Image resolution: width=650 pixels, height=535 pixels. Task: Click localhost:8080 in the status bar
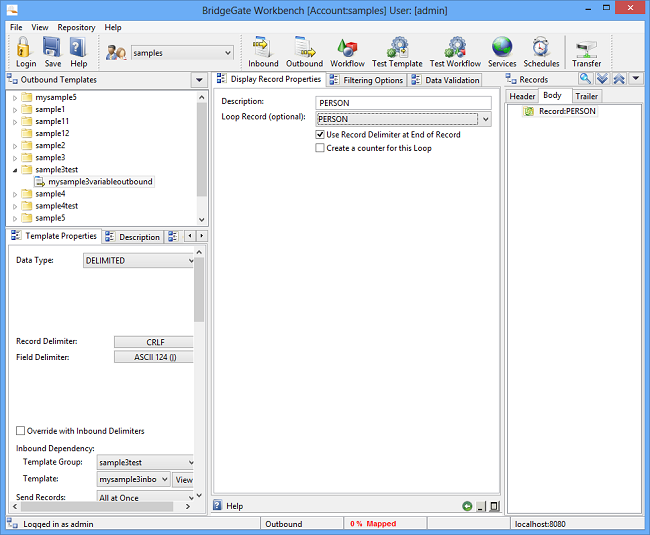(x=540, y=524)
